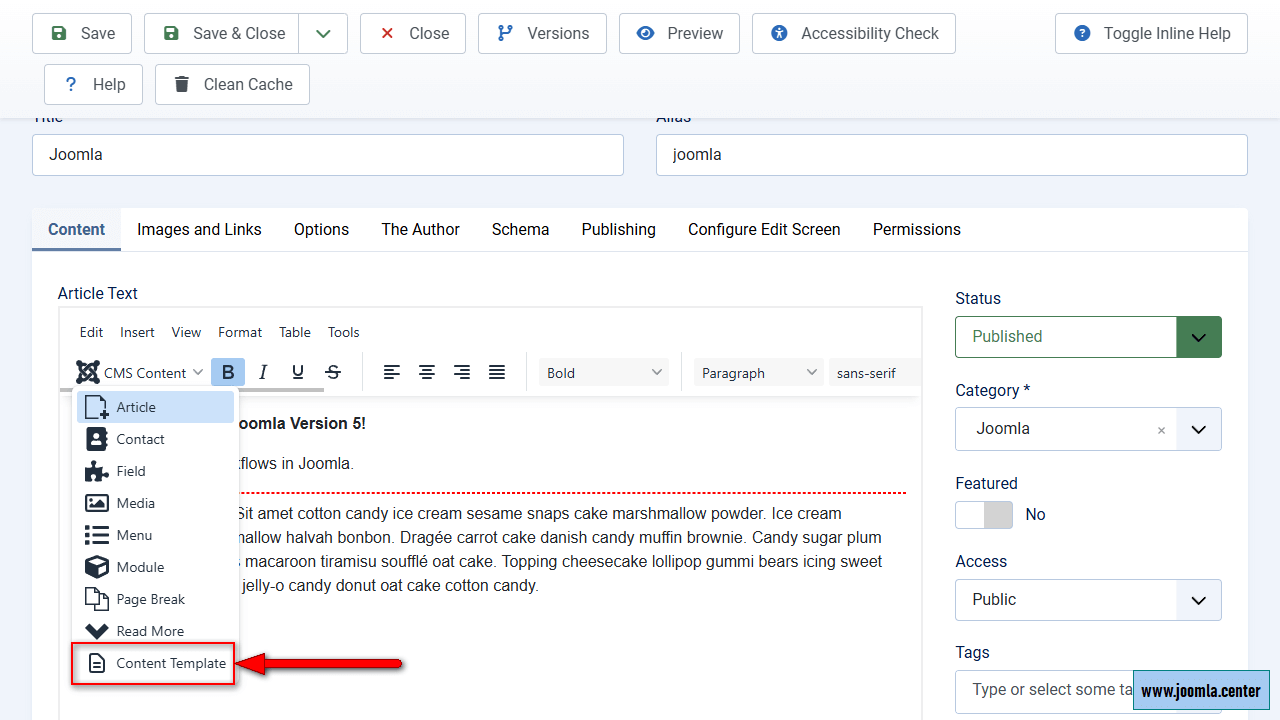Click the Strikethrough formatting icon

(333, 373)
